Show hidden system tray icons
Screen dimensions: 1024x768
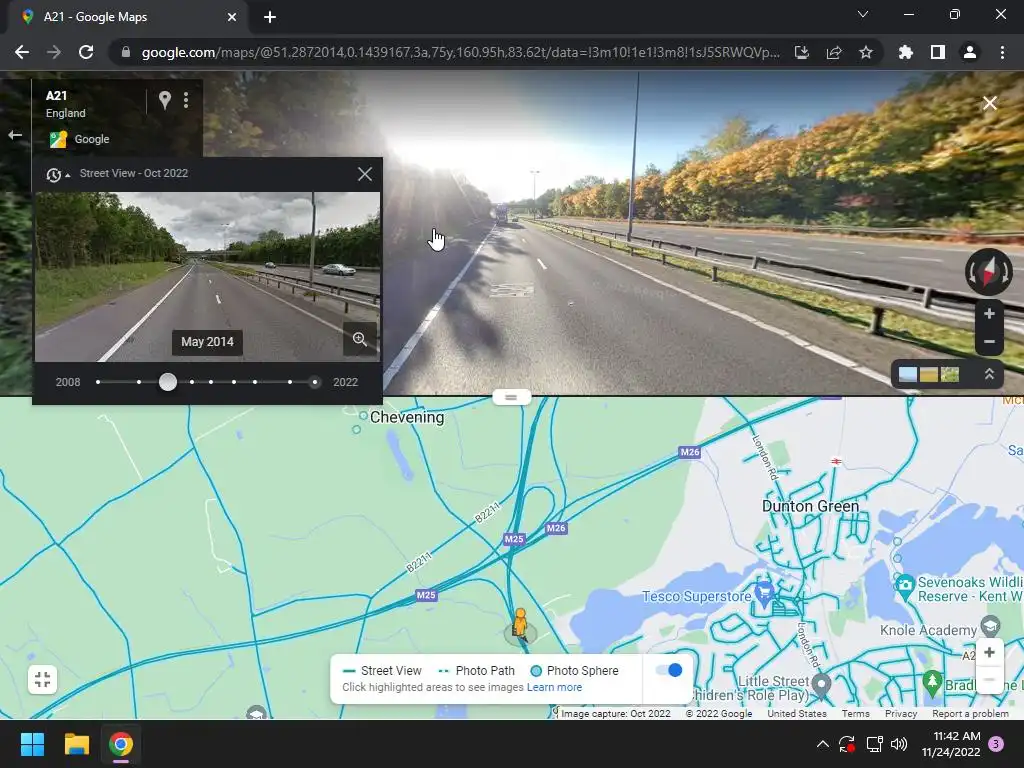click(x=823, y=744)
